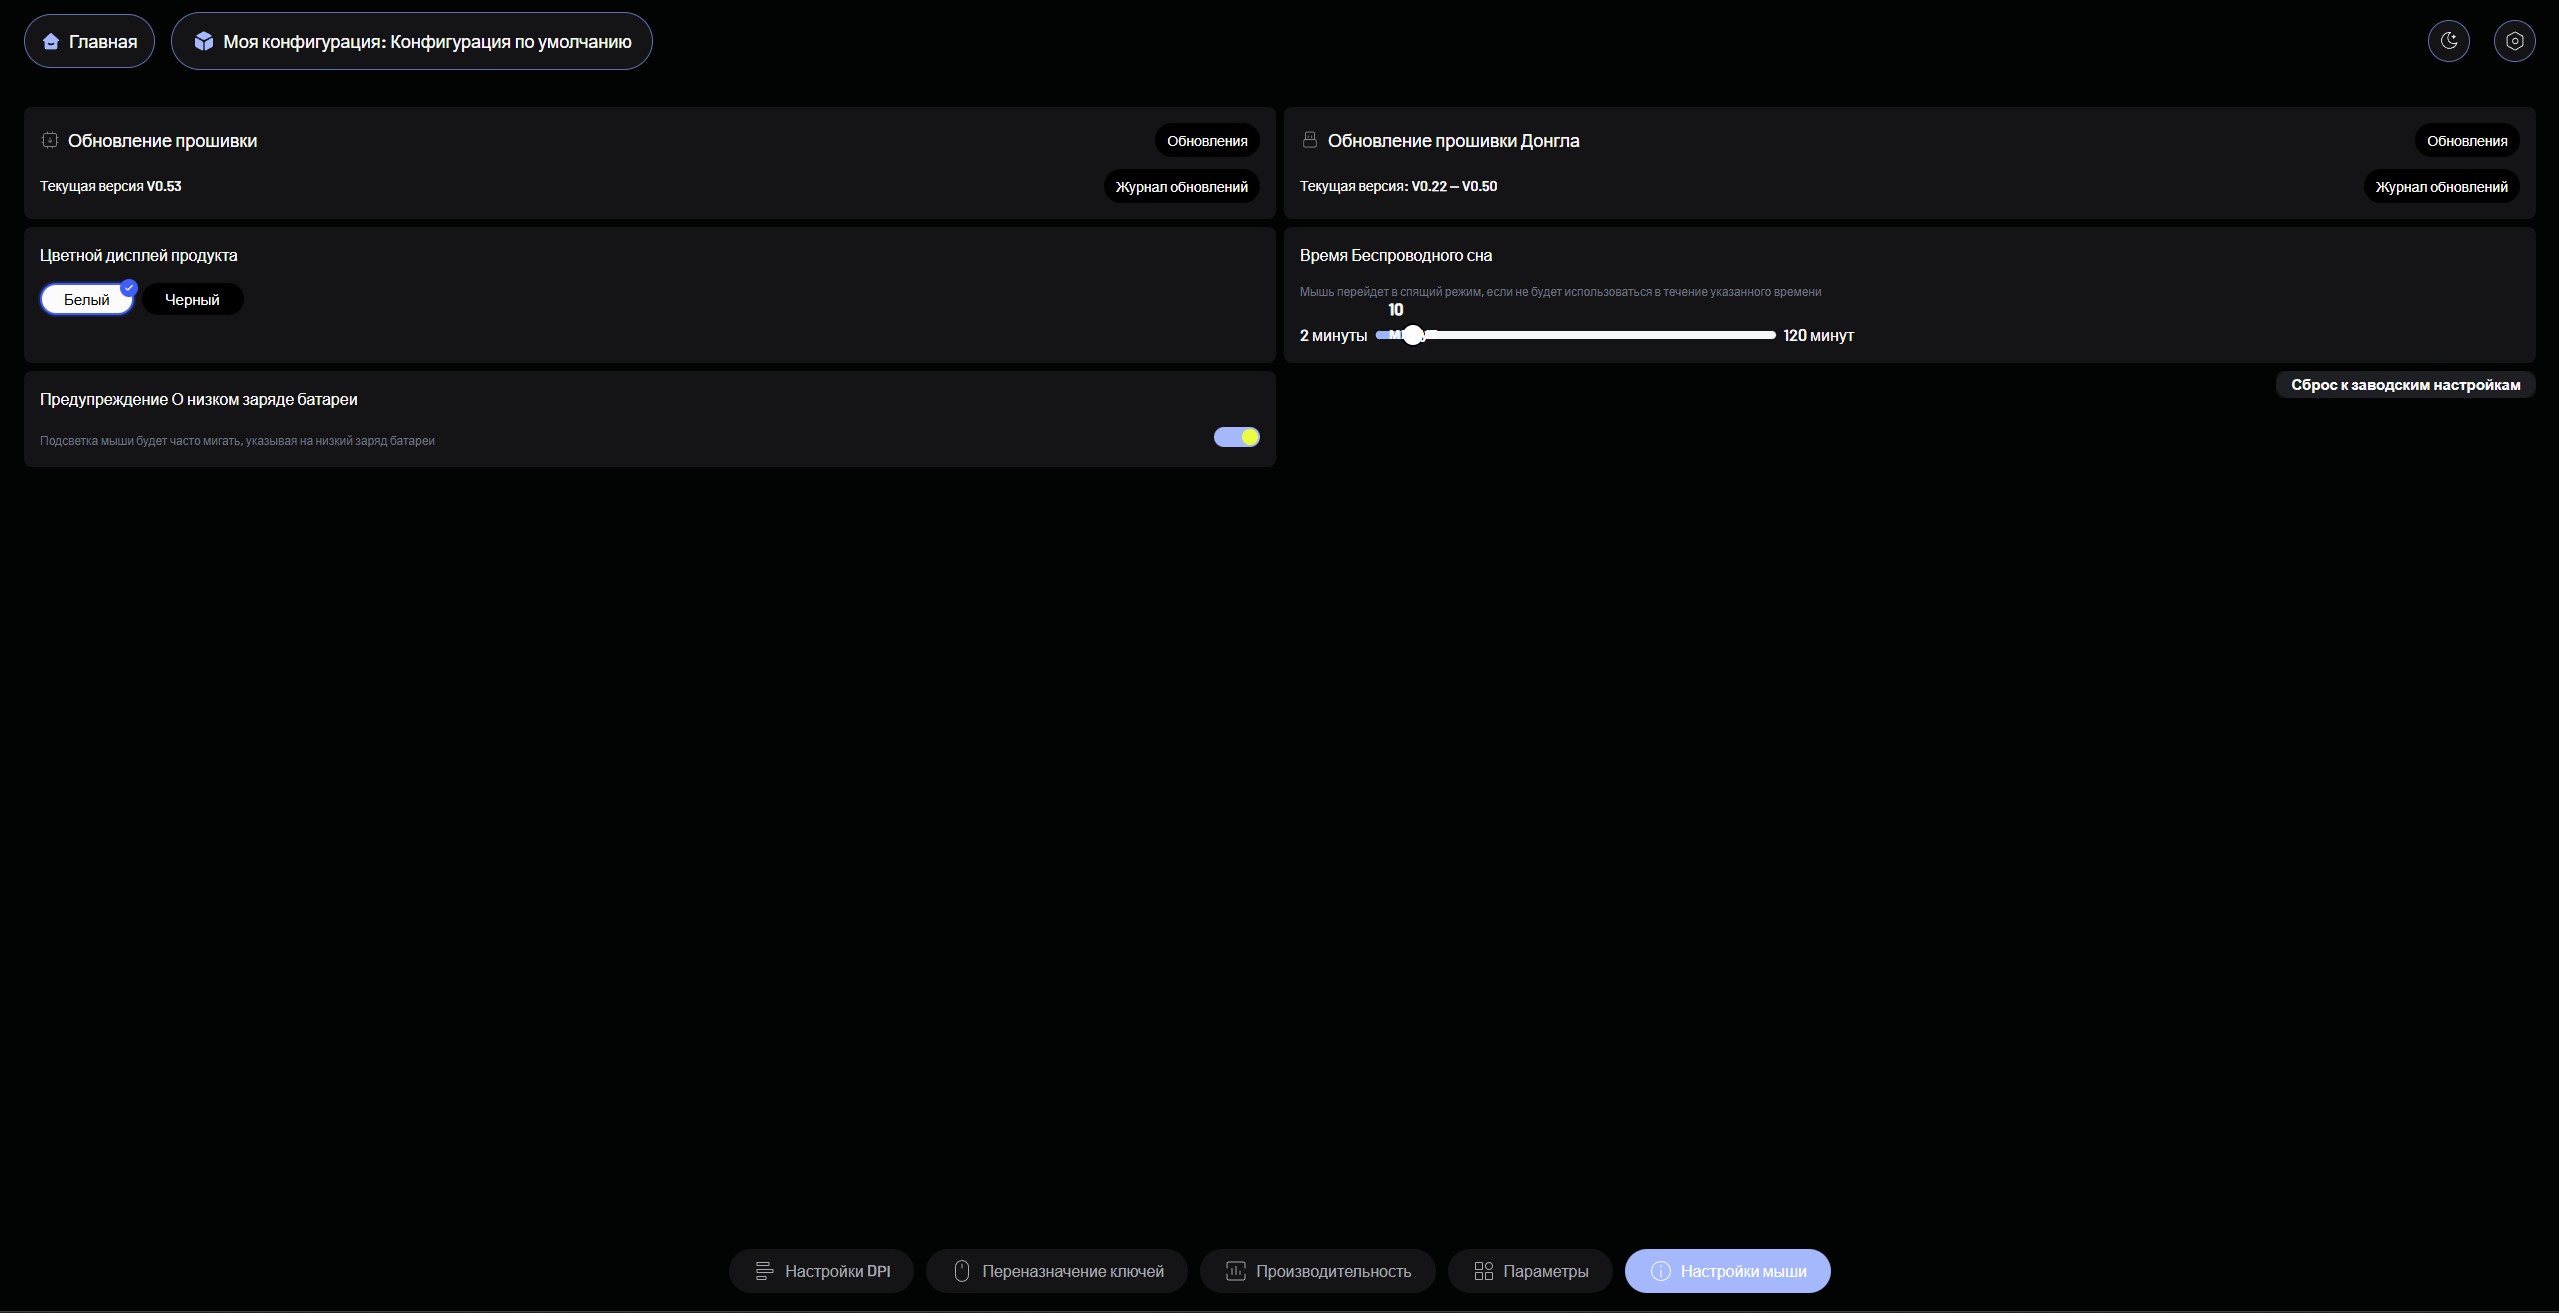Image resolution: width=2559 pixels, height=1313 pixels.
Task: Open settings hexagon icon at top right
Action: point(2514,41)
